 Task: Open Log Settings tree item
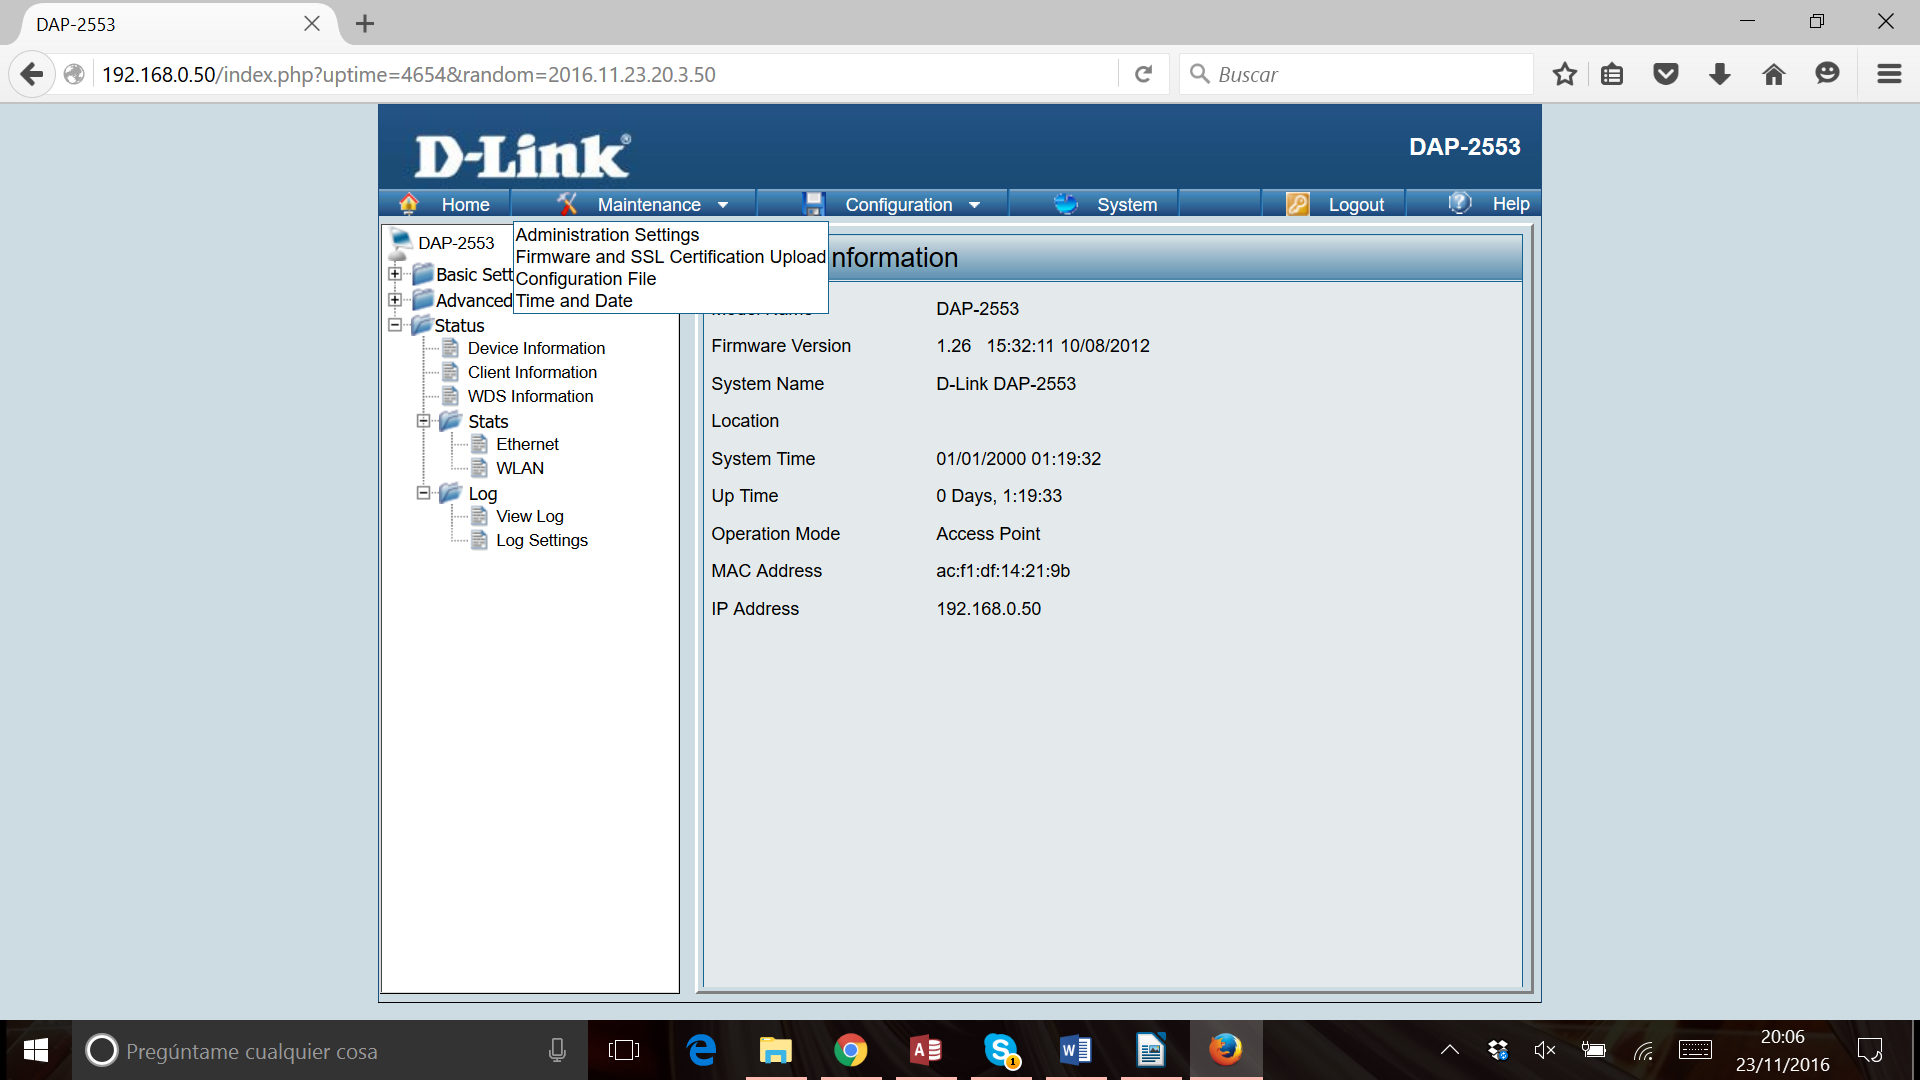[x=542, y=540]
